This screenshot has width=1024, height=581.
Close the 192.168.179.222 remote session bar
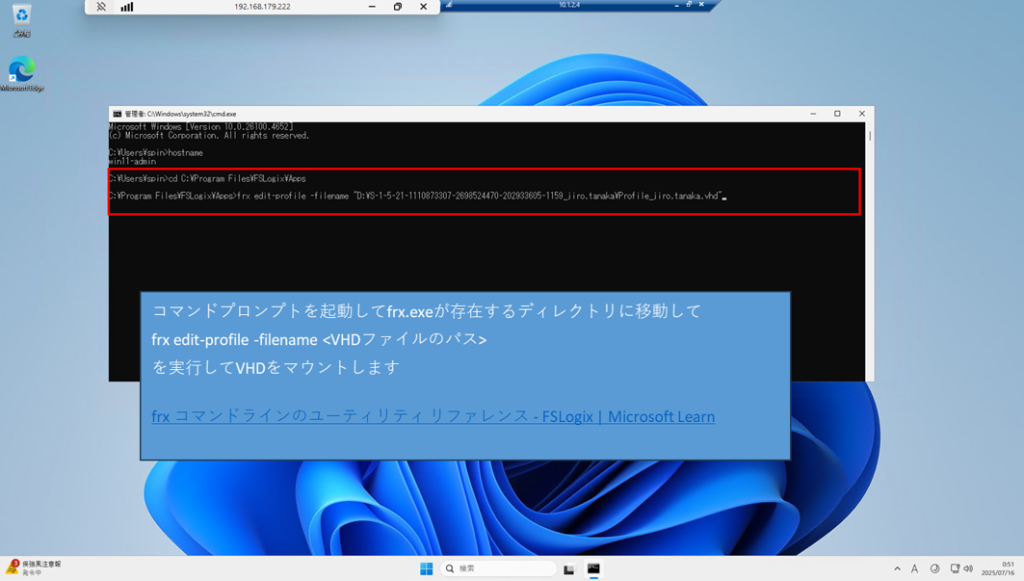[424, 7]
